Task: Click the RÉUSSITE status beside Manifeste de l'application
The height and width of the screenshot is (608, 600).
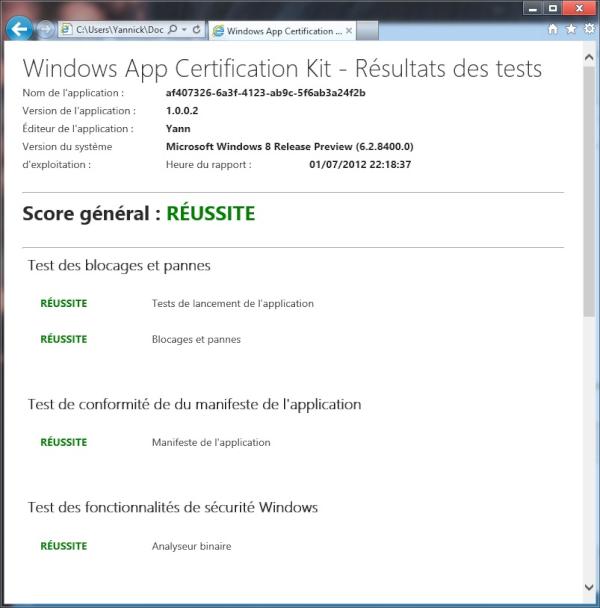Action: [64, 442]
